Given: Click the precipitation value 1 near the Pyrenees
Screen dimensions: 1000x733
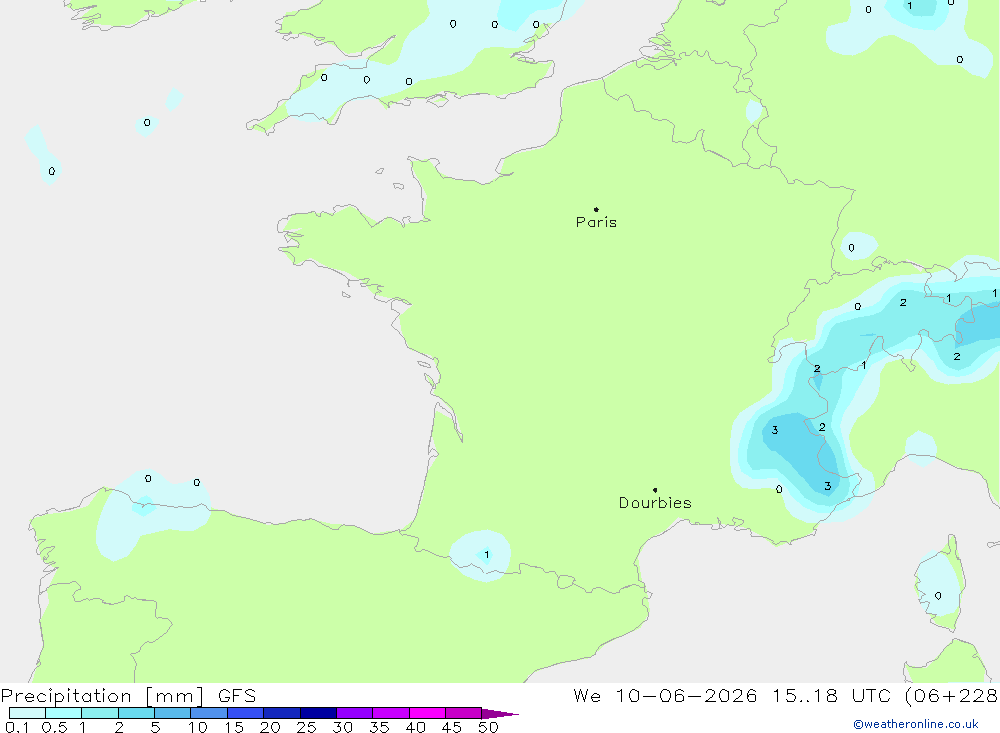Looking at the screenshot, I should [487, 555].
